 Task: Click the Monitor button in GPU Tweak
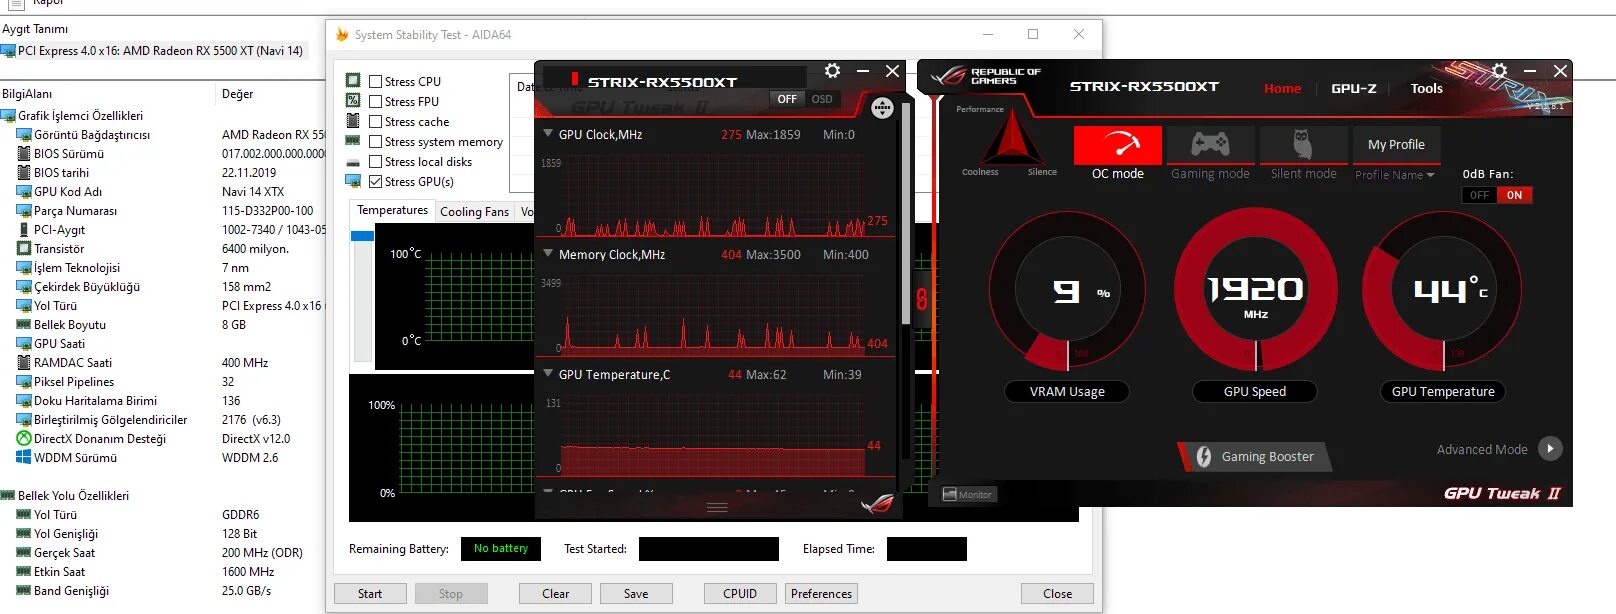pyautogui.click(x=968, y=494)
